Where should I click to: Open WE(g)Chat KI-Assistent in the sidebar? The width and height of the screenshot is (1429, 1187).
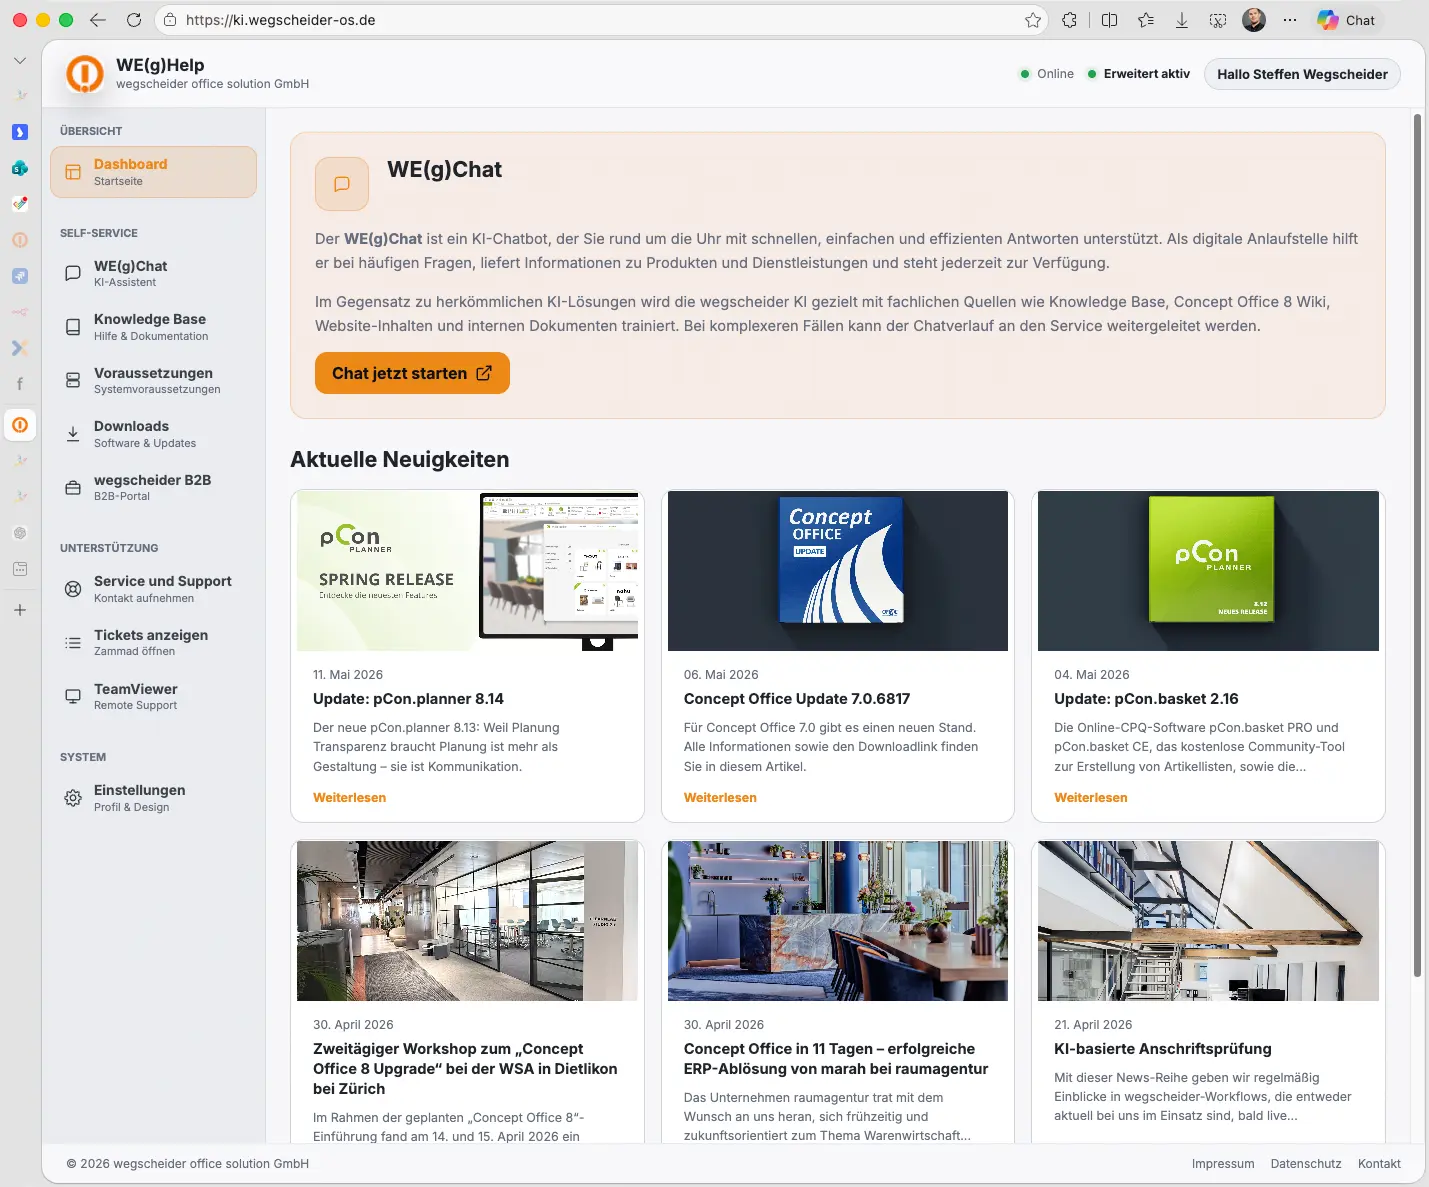pyautogui.click(x=153, y=274)
